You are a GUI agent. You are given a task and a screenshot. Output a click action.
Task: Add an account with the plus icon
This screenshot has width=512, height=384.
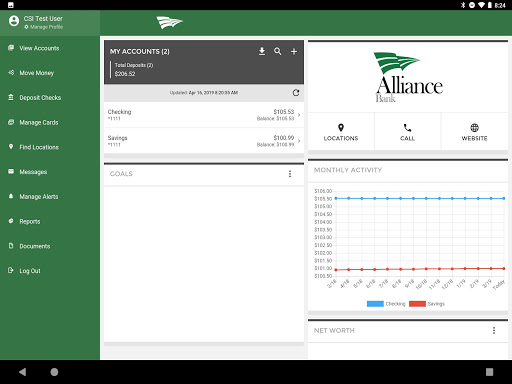tap(294, 51)
